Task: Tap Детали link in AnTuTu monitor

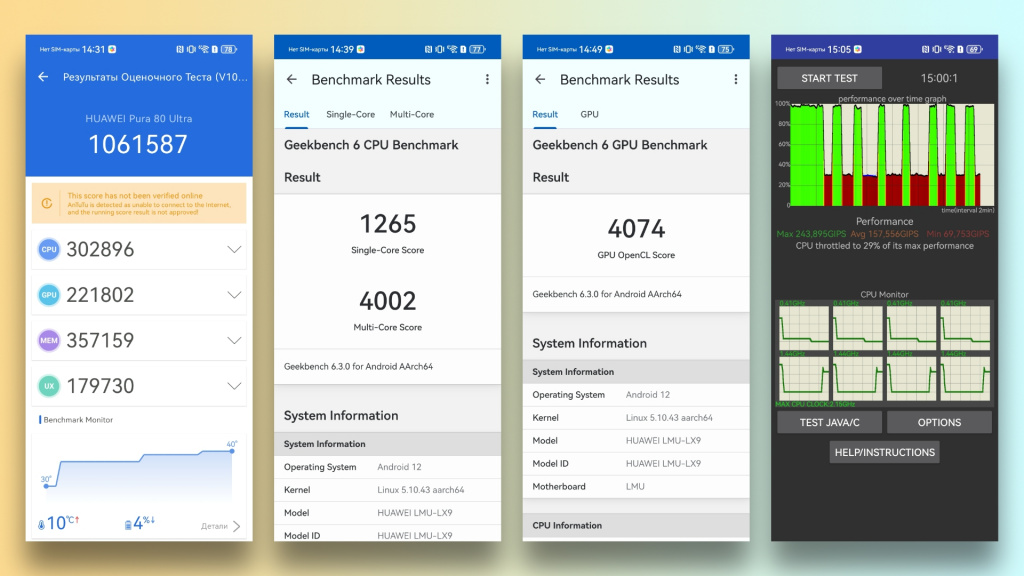Action: coord(214,526)
